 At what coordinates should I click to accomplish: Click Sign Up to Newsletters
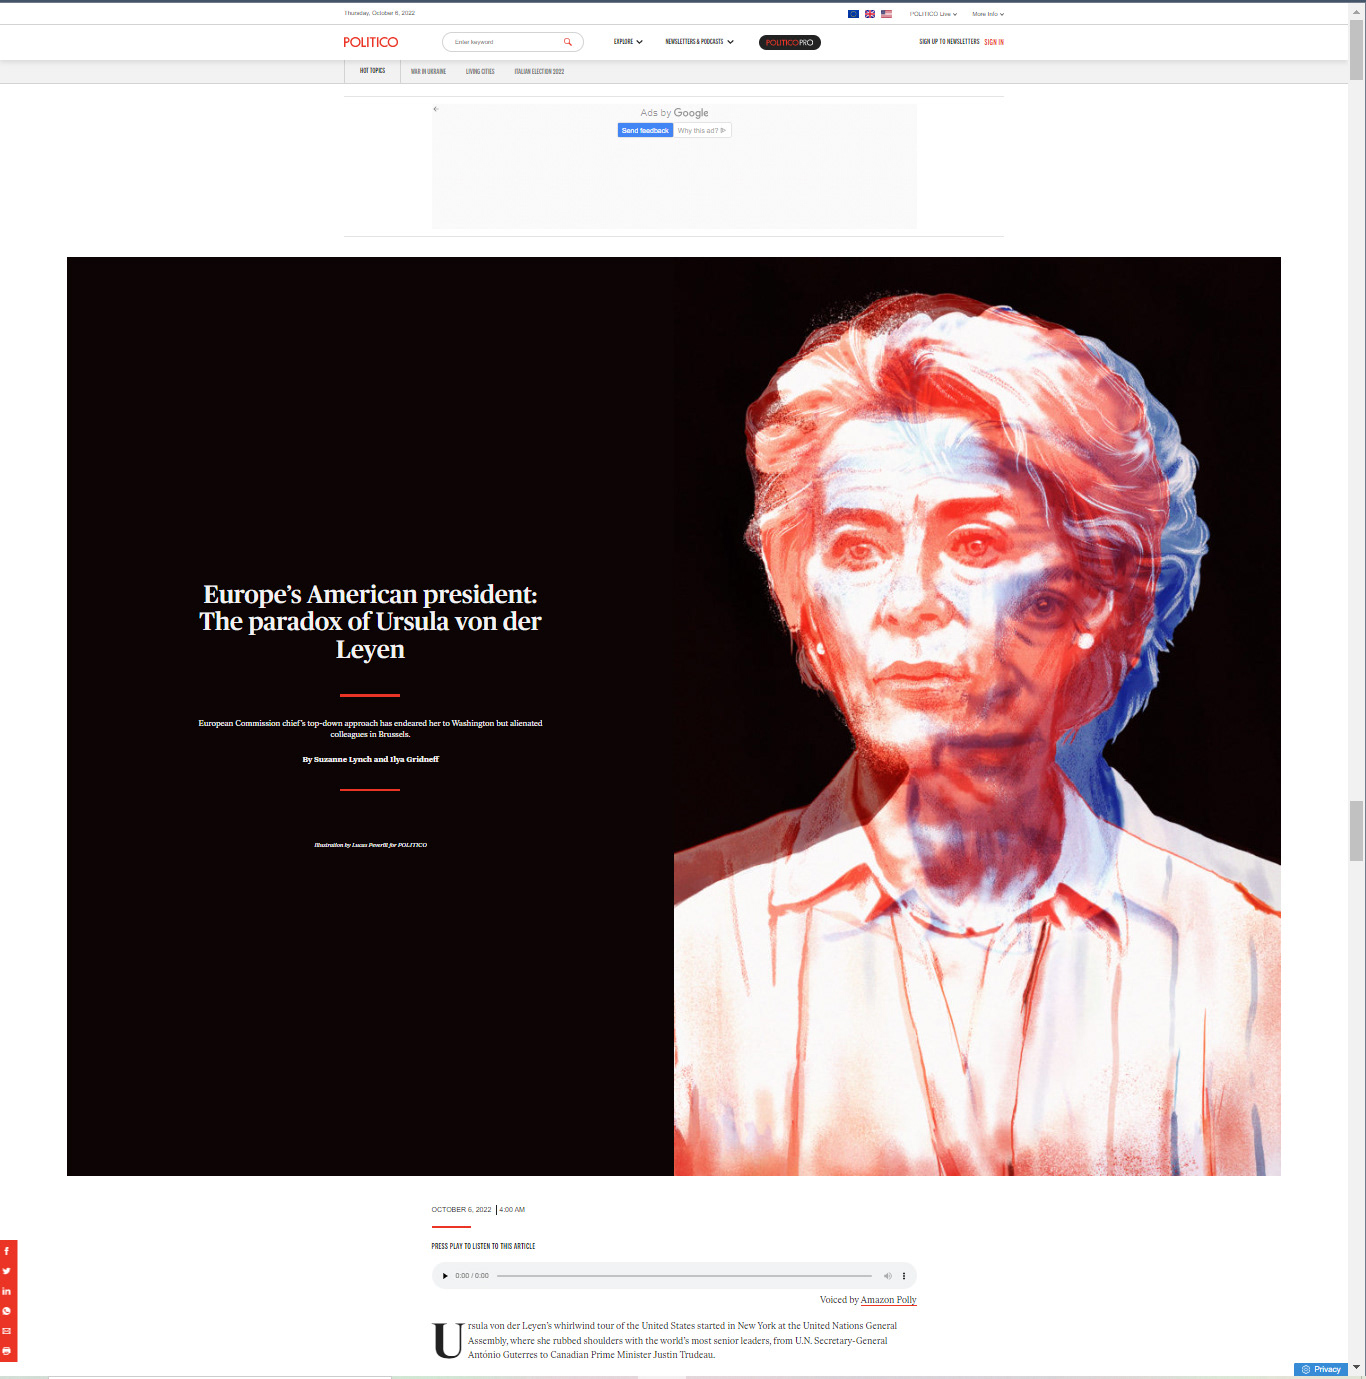(x=949, y=42)
